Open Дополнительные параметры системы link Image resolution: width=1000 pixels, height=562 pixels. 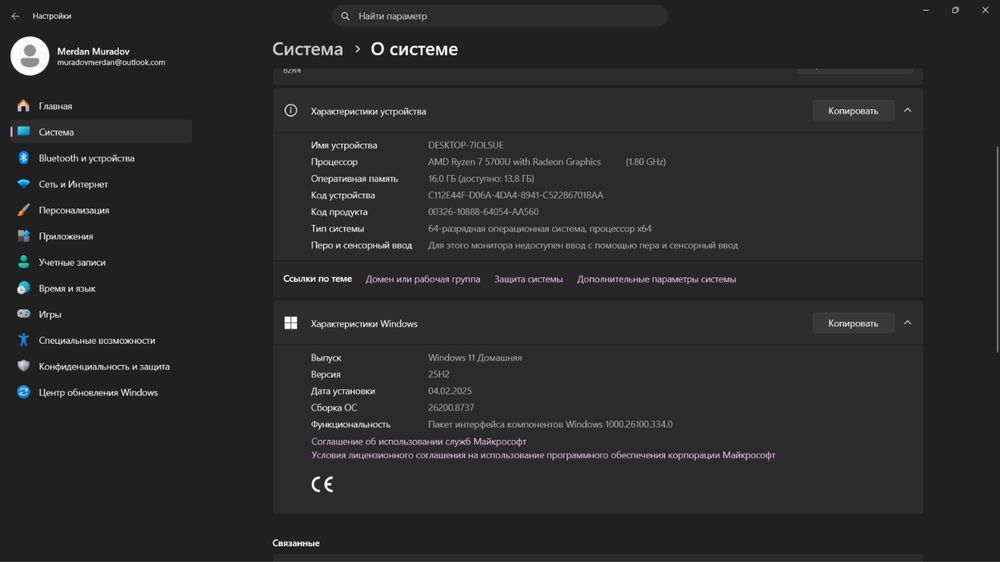pos(656,279)
